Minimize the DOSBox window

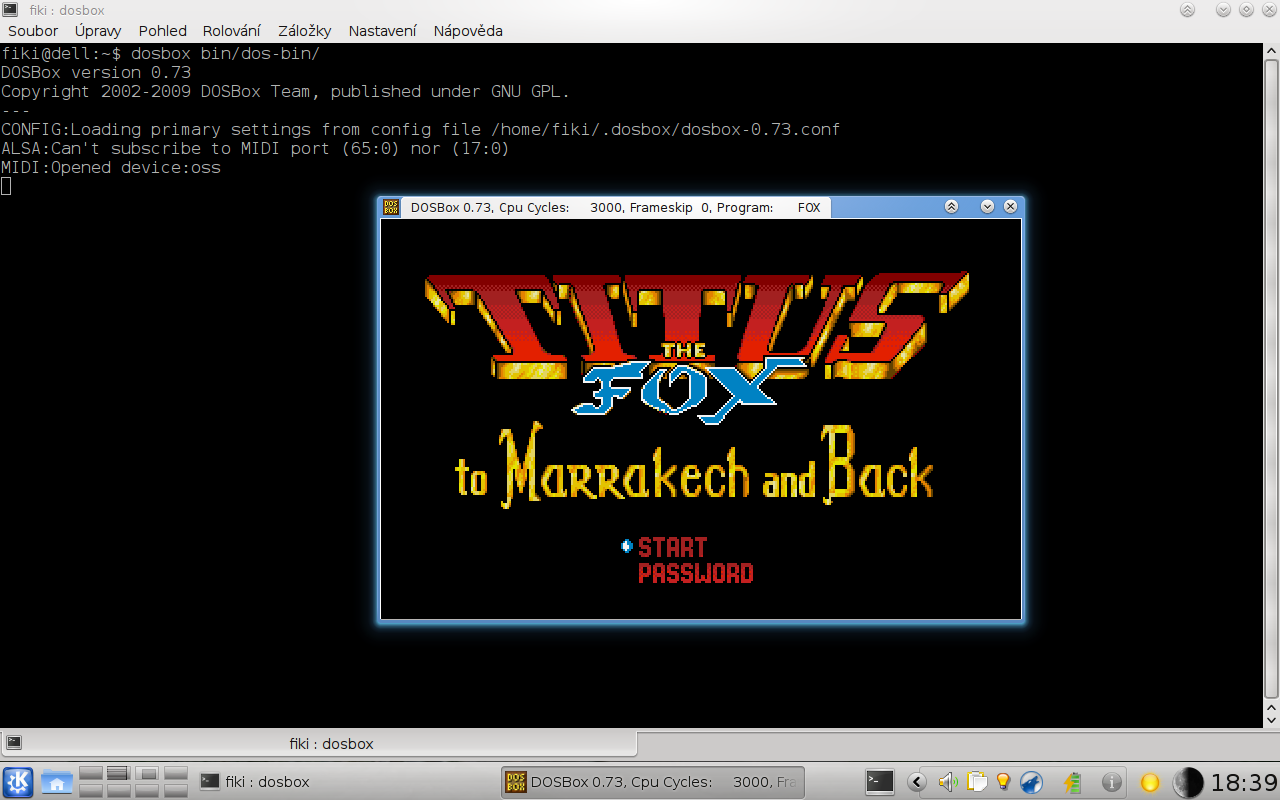tap(987, 207)
